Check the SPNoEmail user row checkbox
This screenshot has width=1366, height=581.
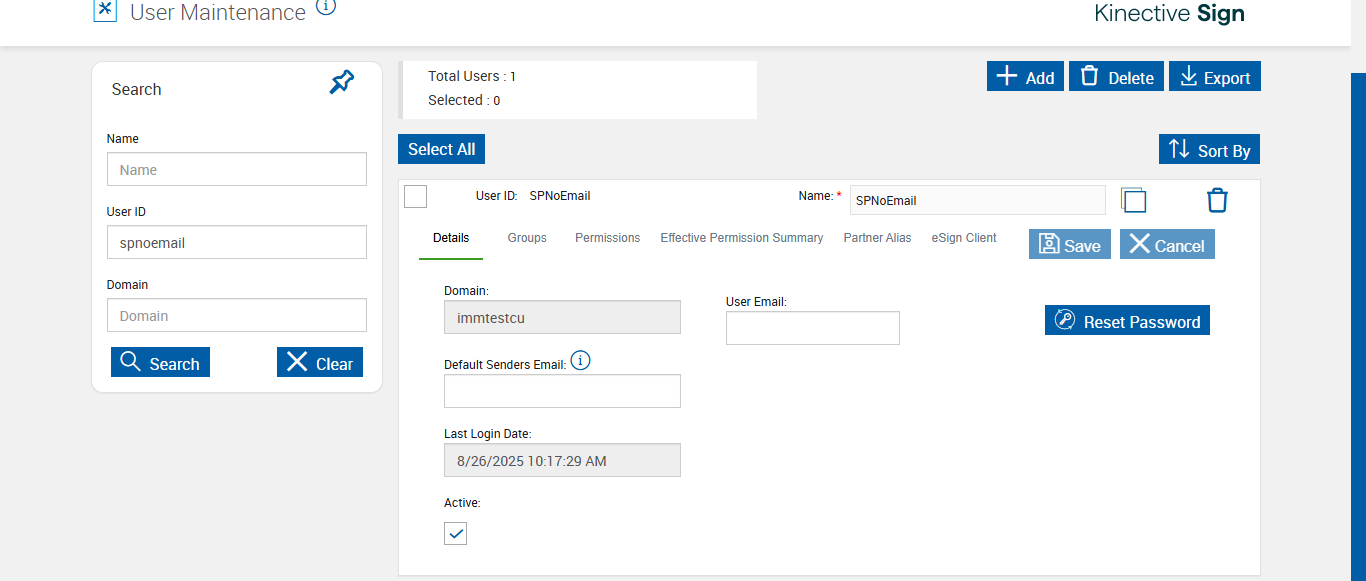coord(415,196)
